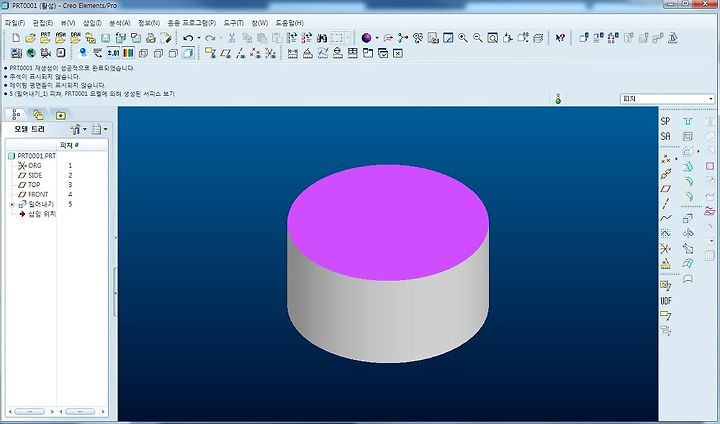The height and width of the screenshot is (424, 720).
Task: Open ASM assembly folder icon
Action: tap(60, 38)
